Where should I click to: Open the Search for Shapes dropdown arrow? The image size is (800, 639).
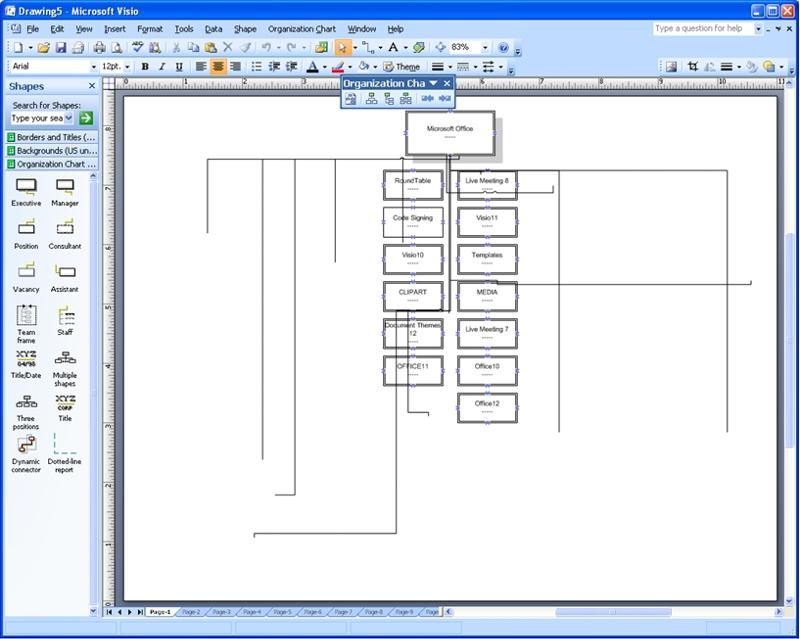68,118
